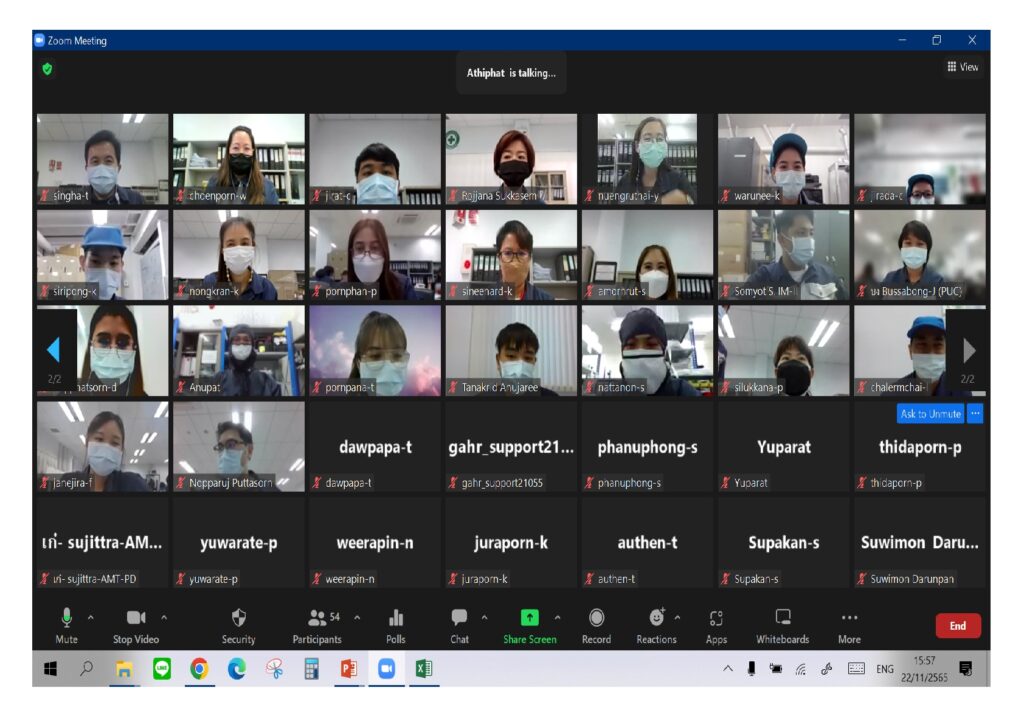1024x724 pixels.
Task: Open the View layout menu
Action: pyautogui.click(x=963, y=67)
